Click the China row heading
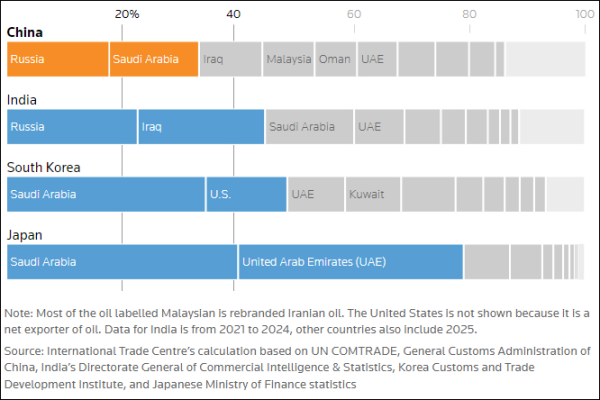600x400 pixels. (x=25, y=33)
